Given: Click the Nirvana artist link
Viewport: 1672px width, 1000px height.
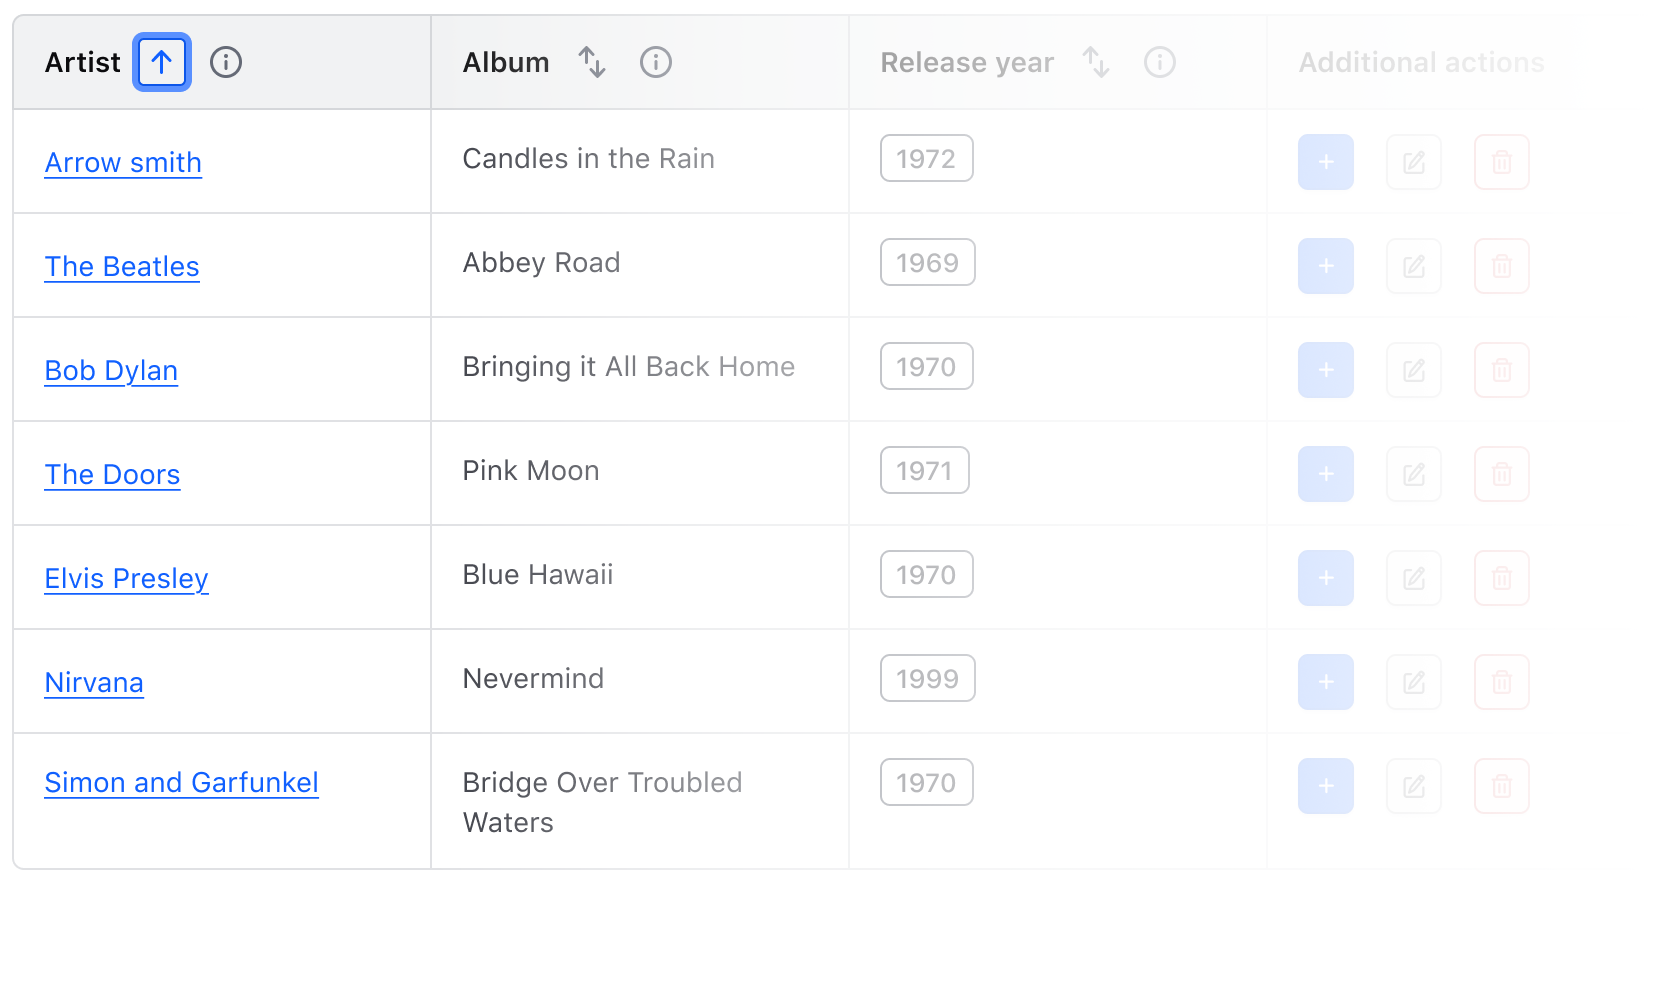Looking at the screenshot, I should (x=94, y=683).
